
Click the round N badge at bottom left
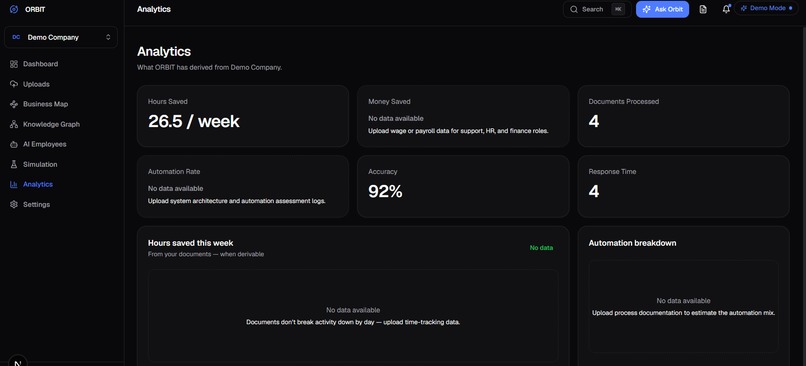(x=17, y=362)
